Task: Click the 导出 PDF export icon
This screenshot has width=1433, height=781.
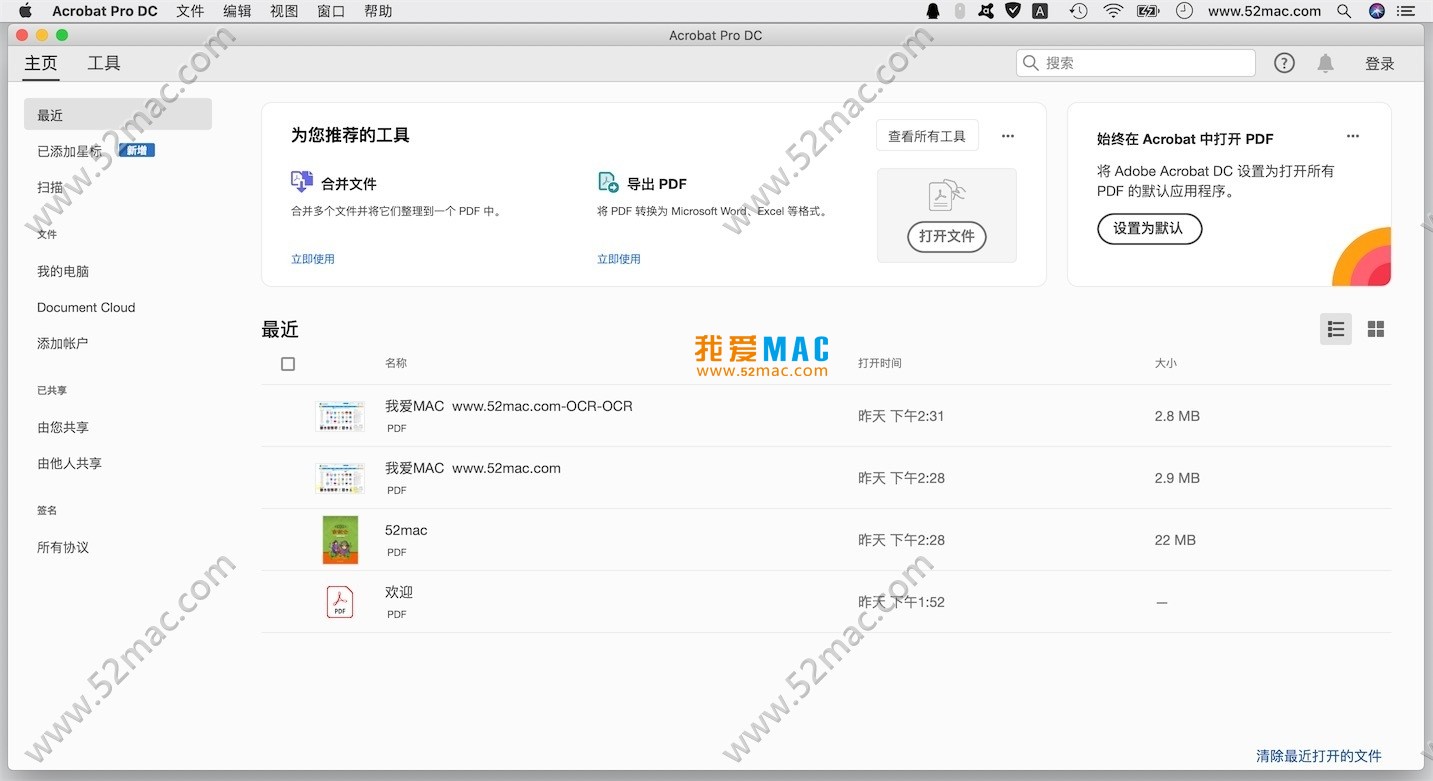Action: click(608, 182)
